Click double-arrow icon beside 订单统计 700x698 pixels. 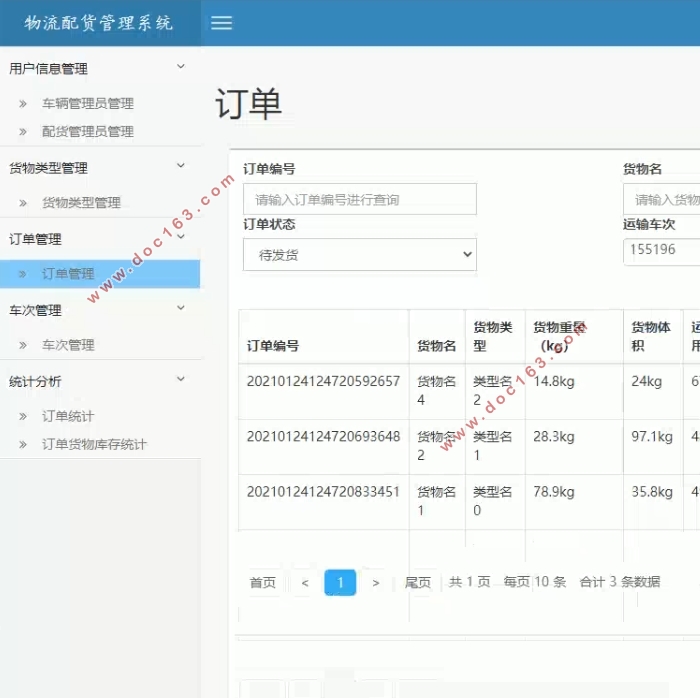point(23,416)
